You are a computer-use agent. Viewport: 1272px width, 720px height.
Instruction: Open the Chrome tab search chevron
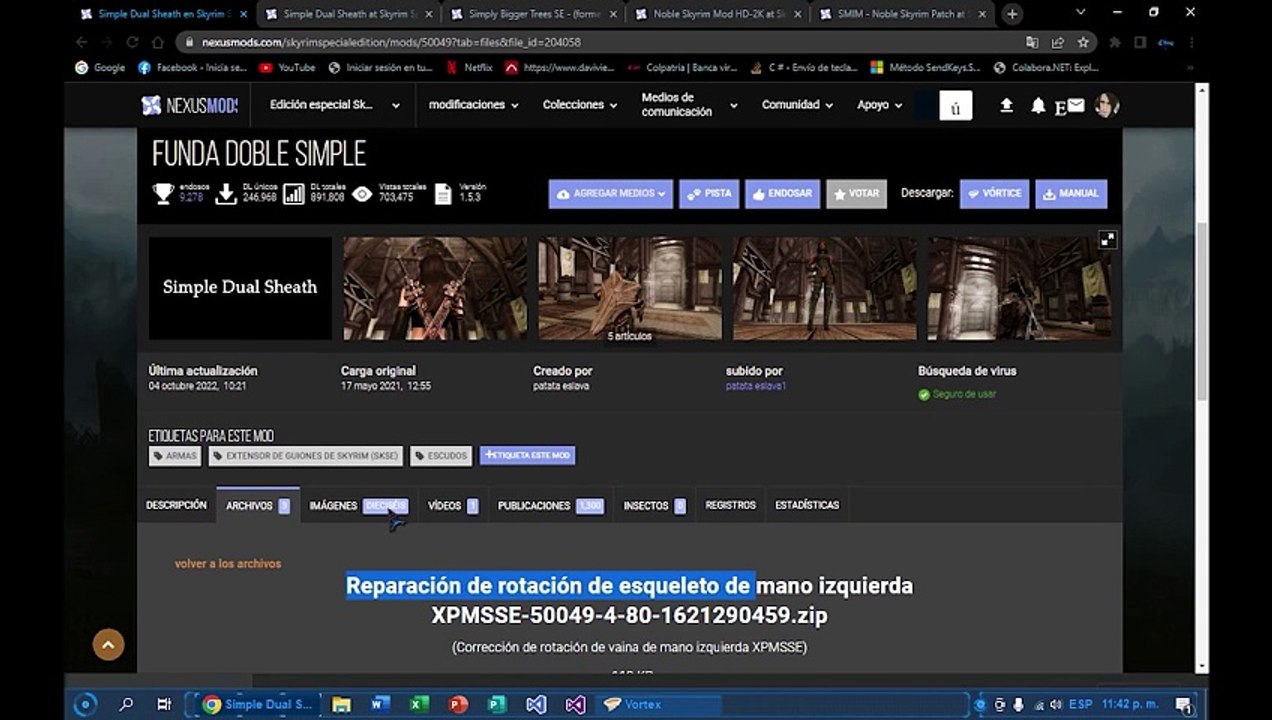(1081, 13)
